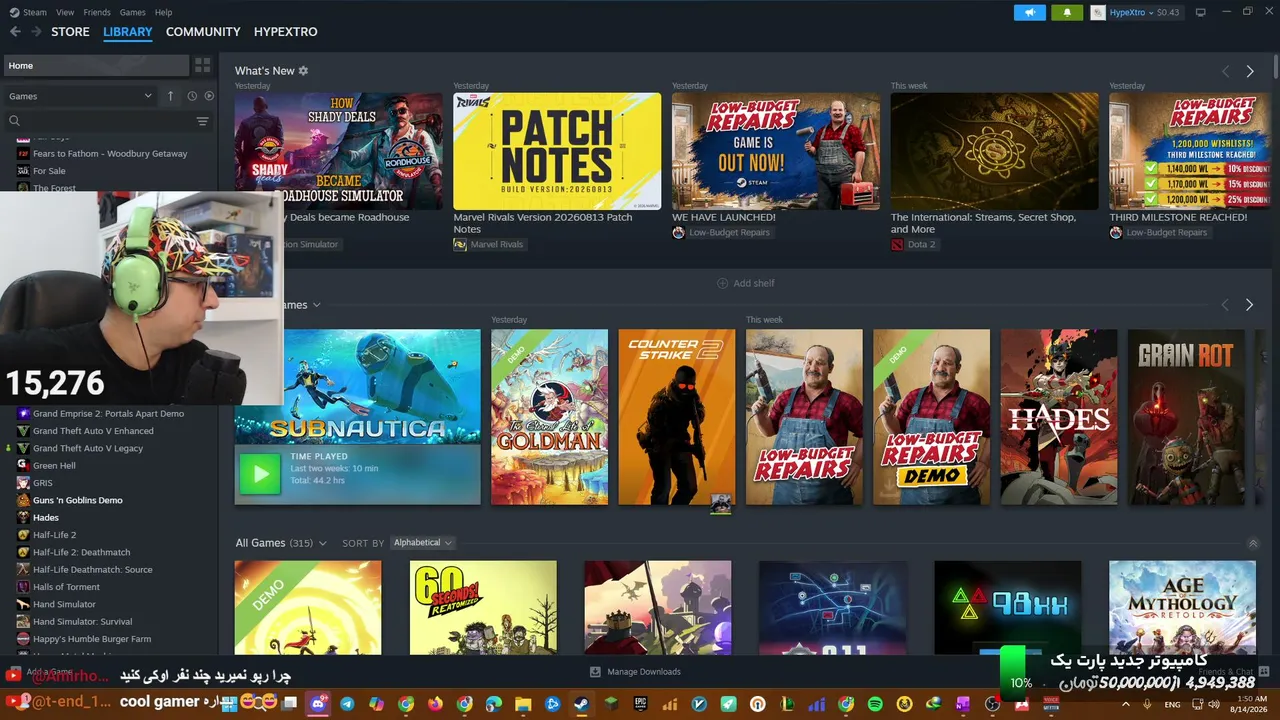Show next What's New items
Image resolution: width=1280 pixels, height=720 pixels.
tap(1250, 71)
